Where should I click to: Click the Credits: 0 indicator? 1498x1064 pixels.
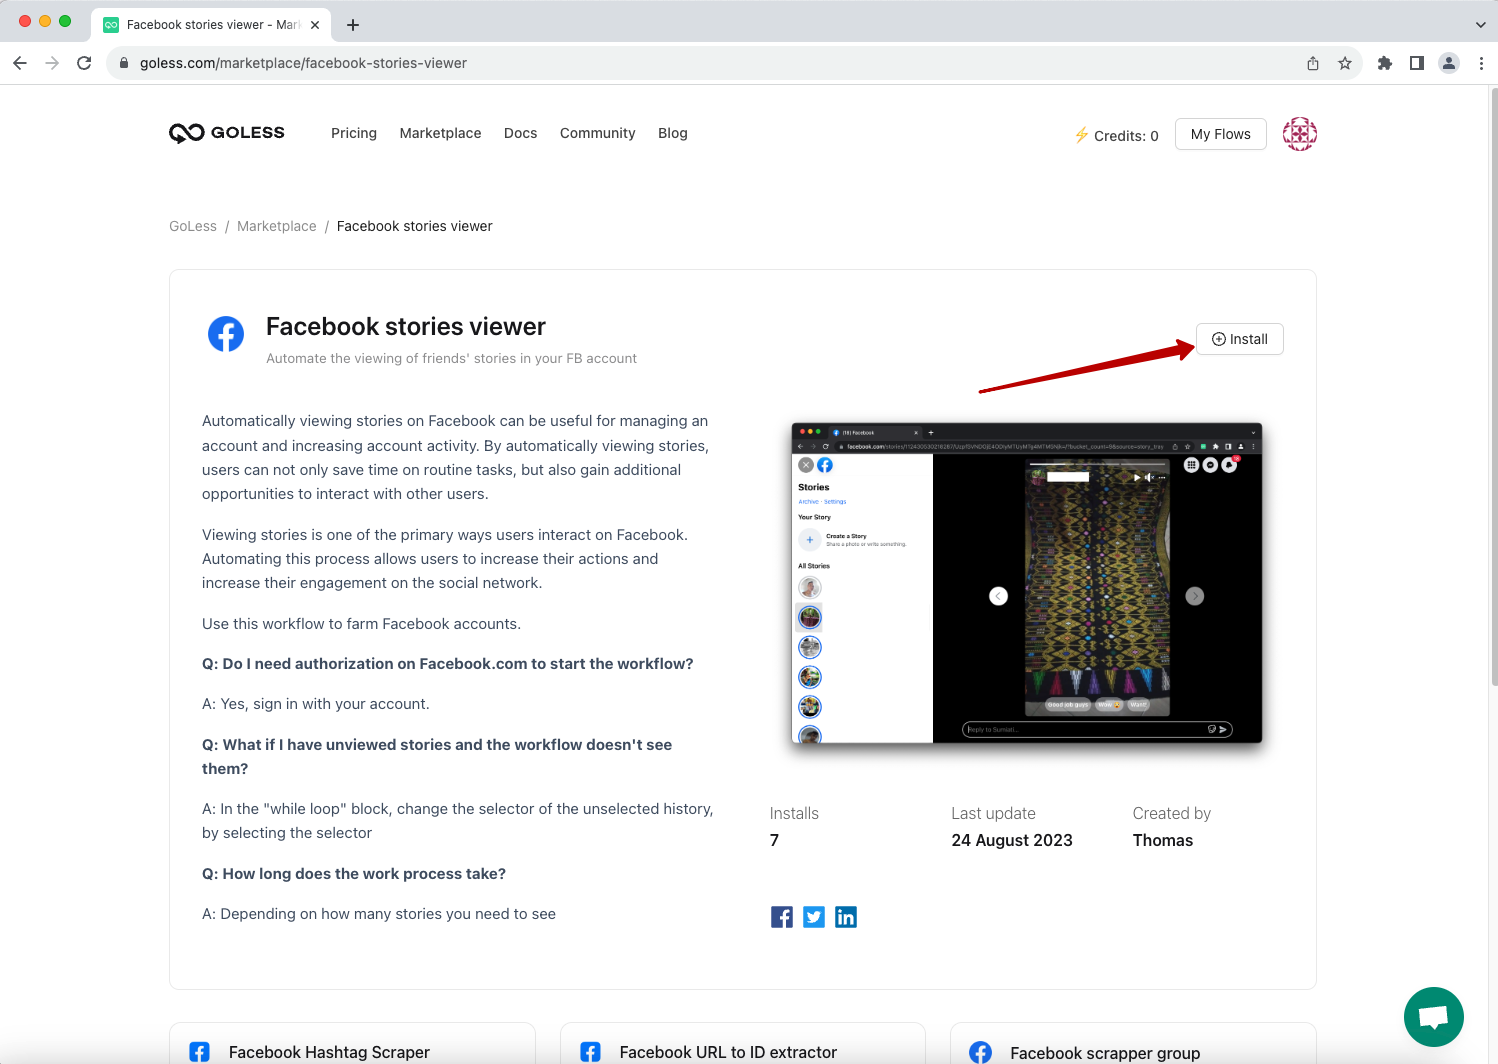tap(1116, 135)
